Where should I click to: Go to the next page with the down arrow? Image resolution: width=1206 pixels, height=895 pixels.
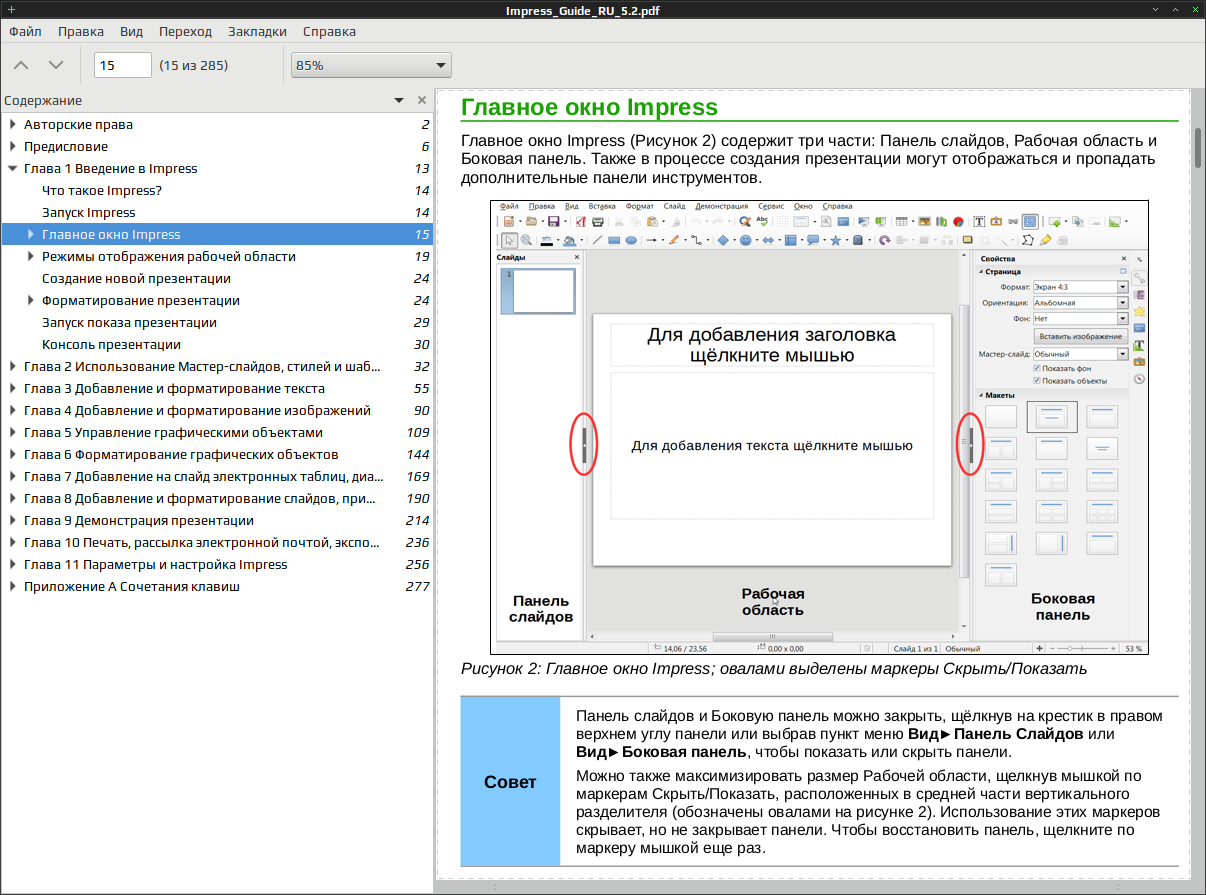click(56, 65)
